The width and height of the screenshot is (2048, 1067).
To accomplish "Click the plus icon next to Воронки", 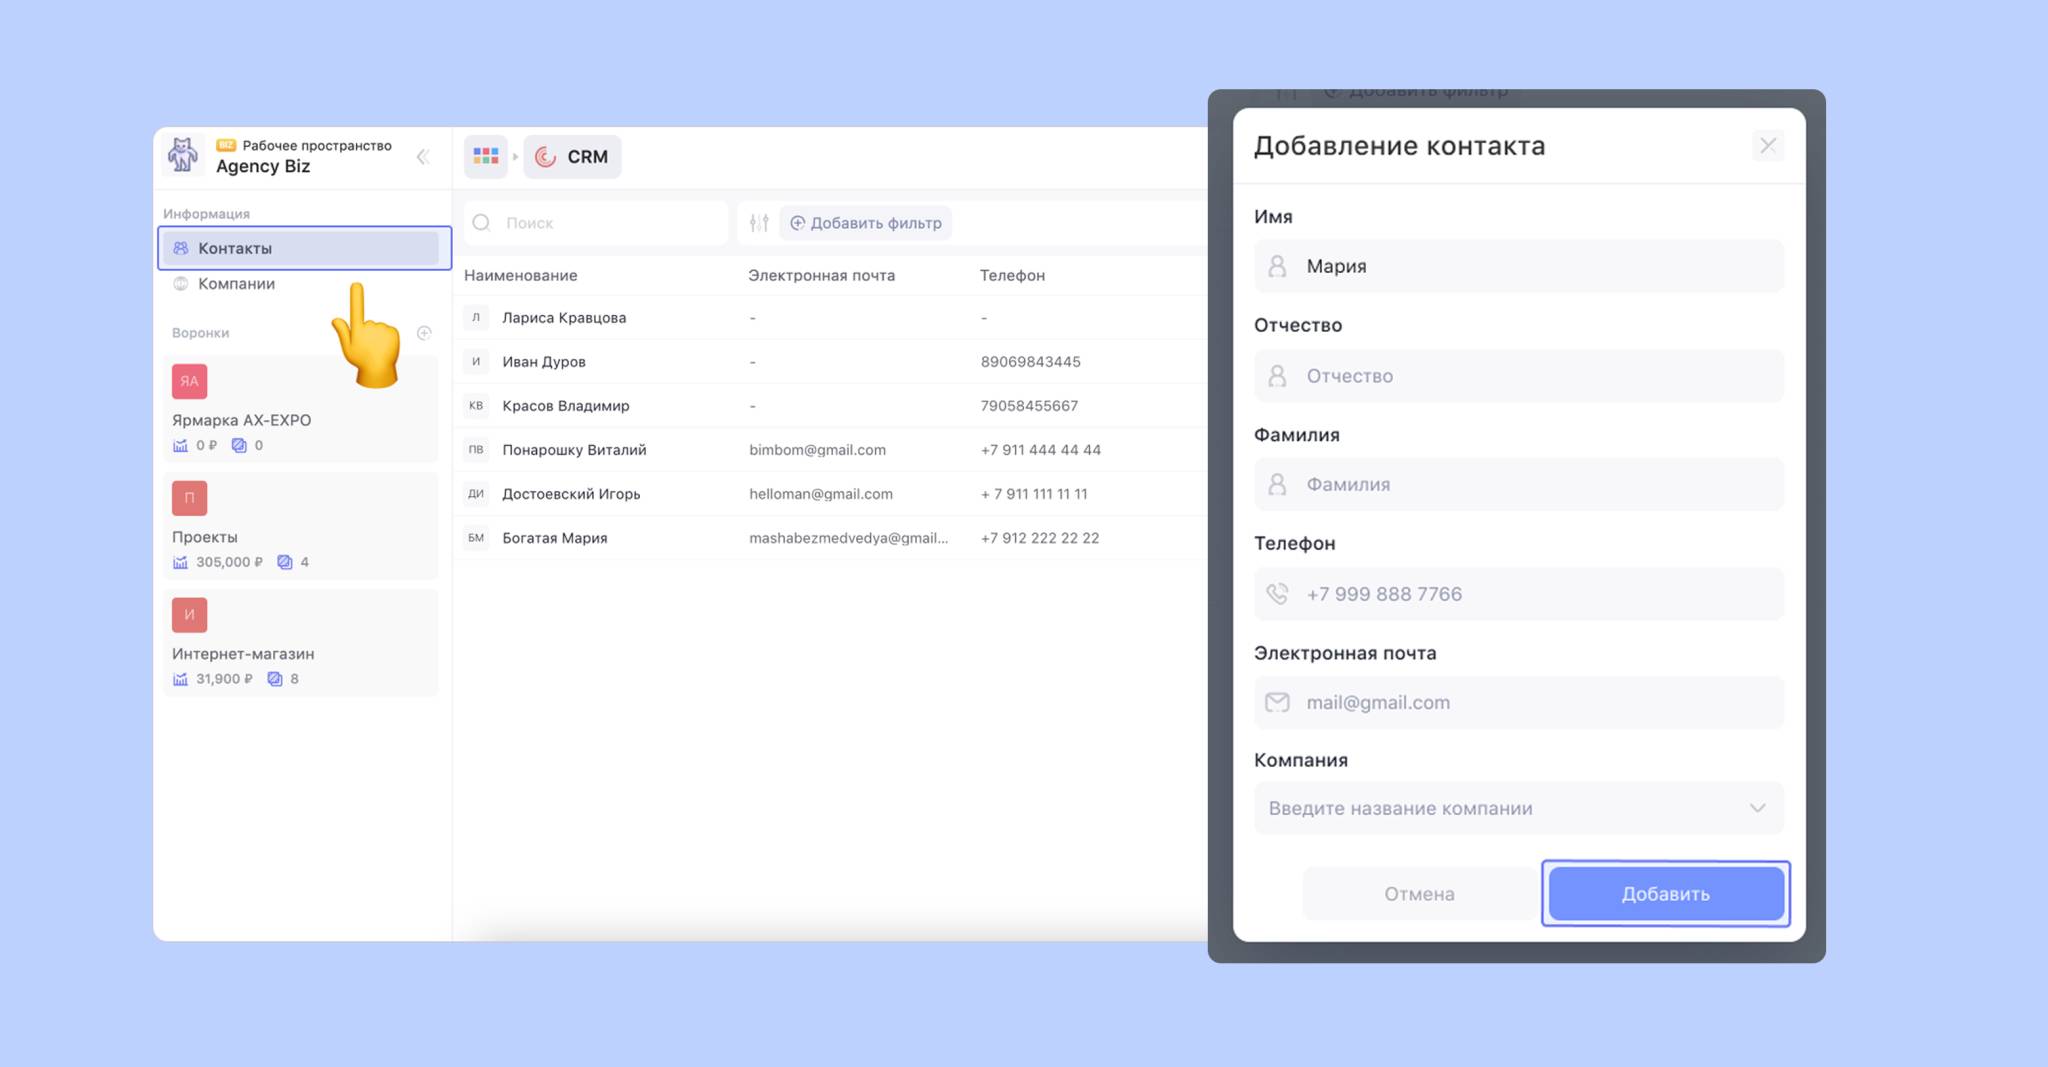I will pos(424,333).
